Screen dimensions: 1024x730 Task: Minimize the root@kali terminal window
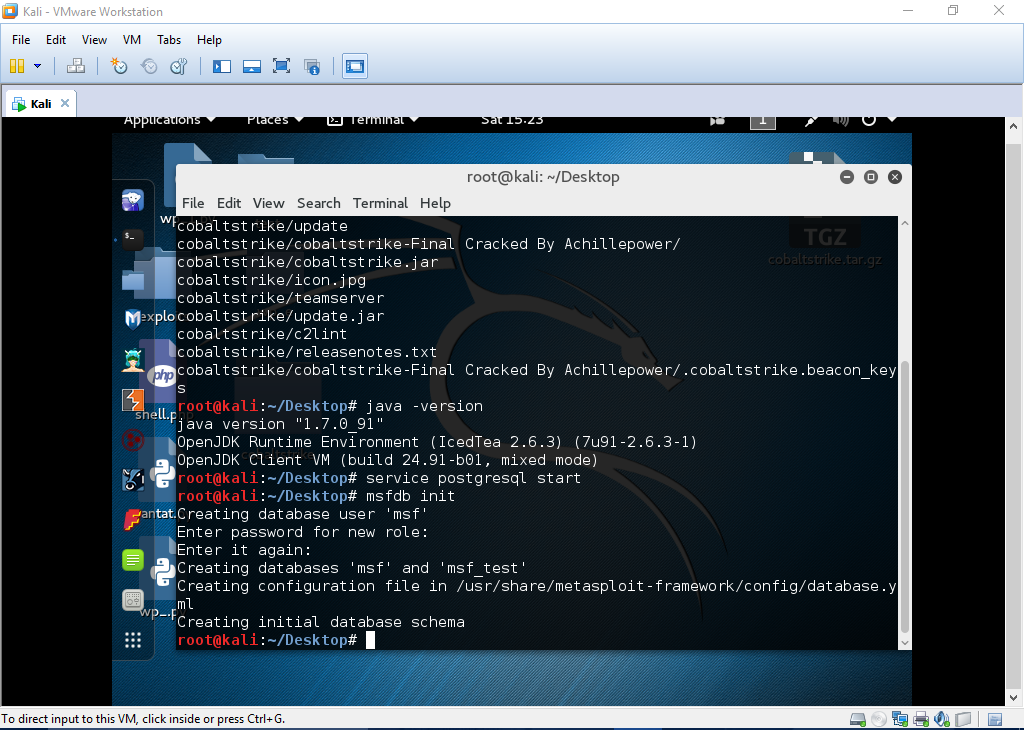(847, 177)
